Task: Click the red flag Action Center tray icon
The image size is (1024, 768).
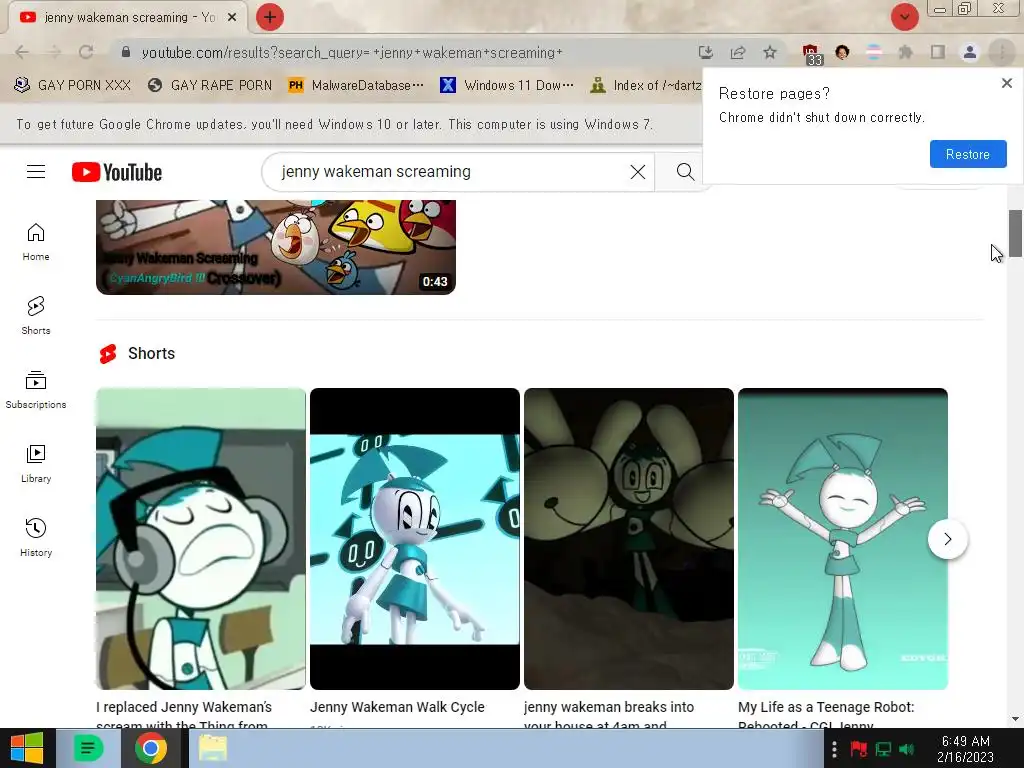Action: pos(858,749)
